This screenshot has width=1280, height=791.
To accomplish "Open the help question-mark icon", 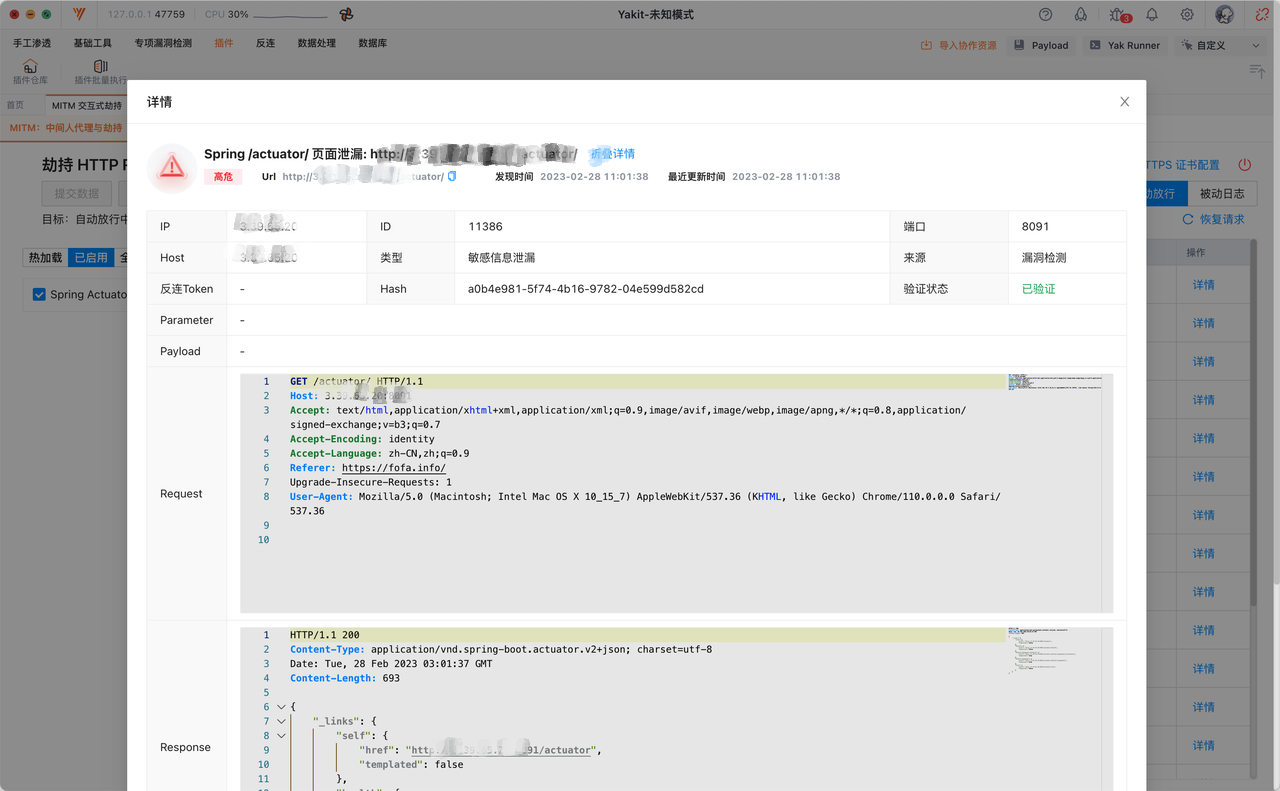I will point(1046,15).
